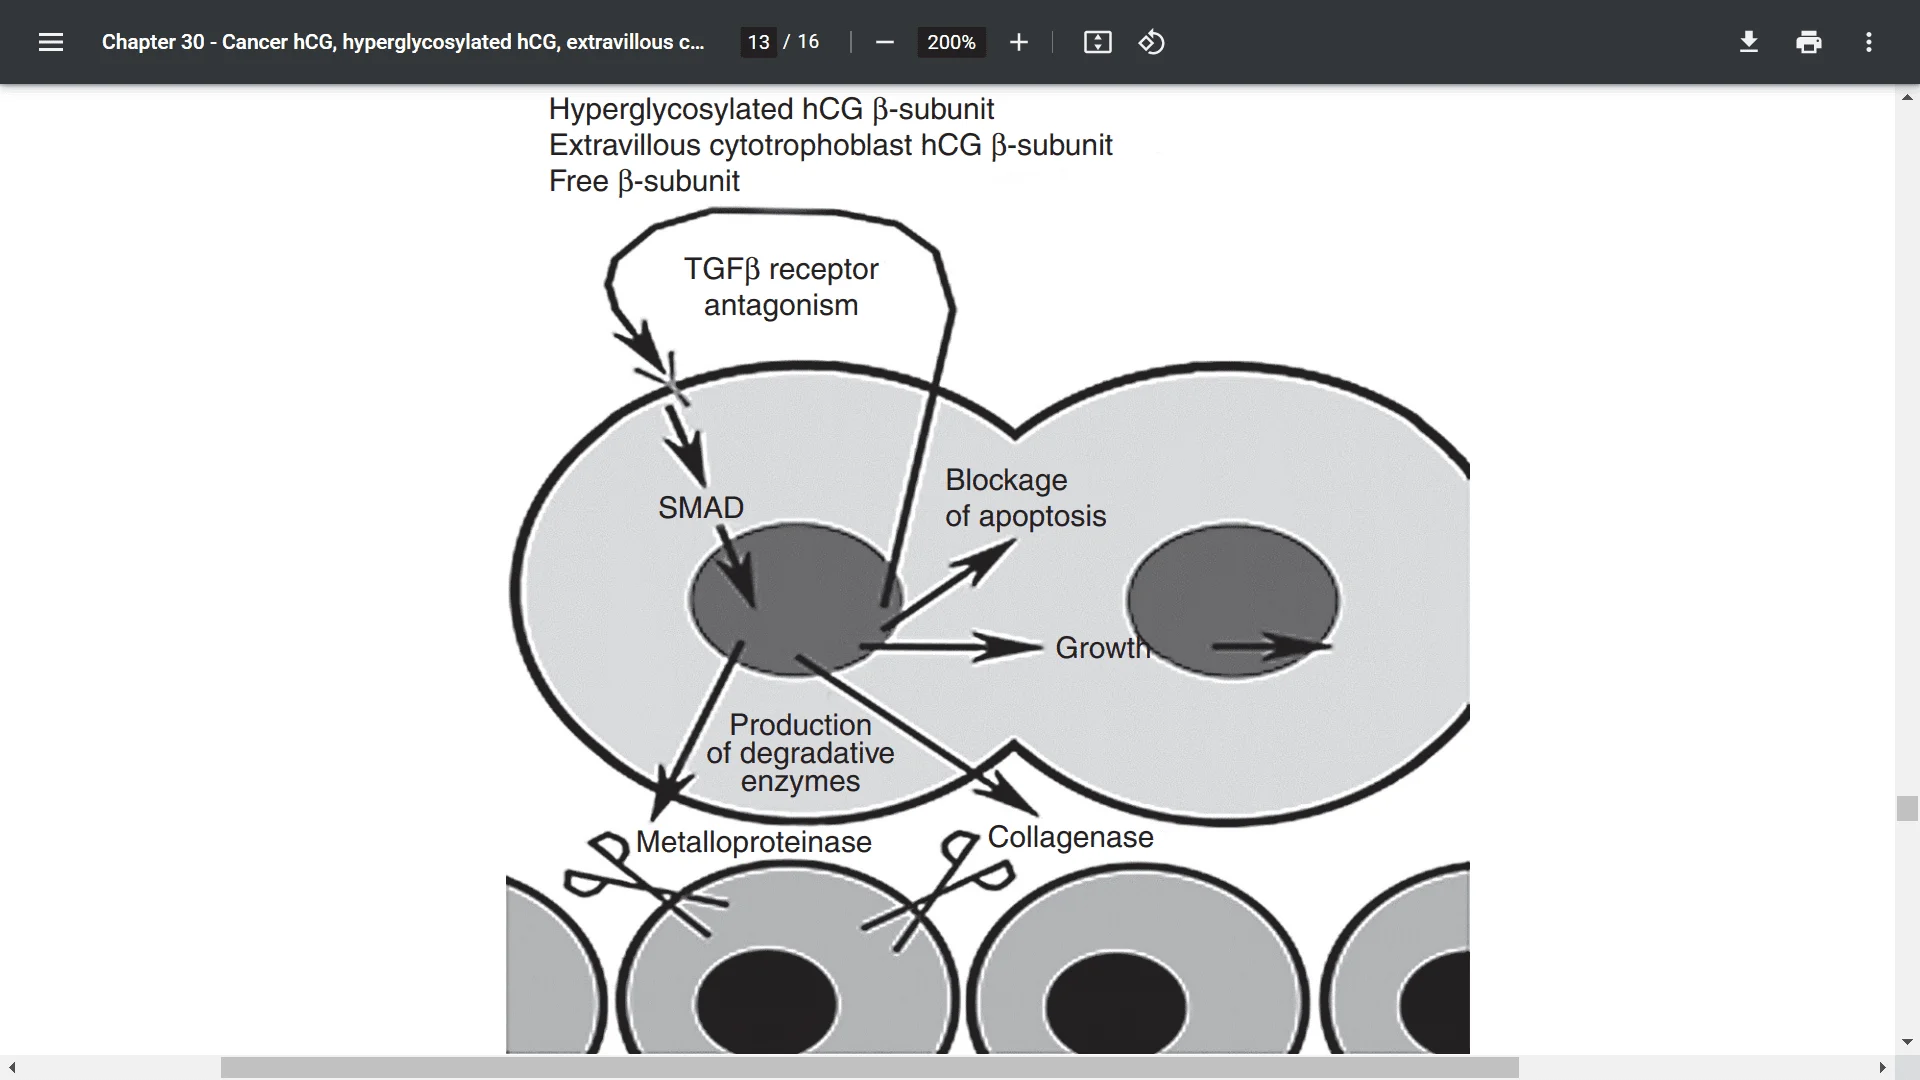The height and width of the screenshot is (1080, 1920).
Task: Click the Chapter 30 document title
Action: pos(403,42)
